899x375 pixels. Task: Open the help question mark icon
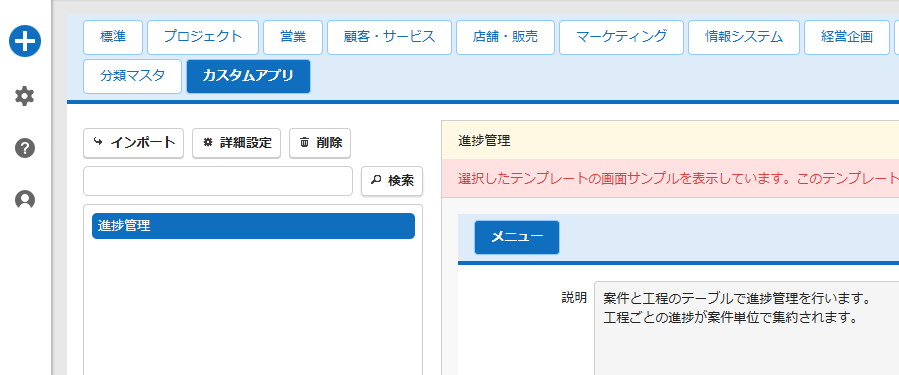[25, 148]
